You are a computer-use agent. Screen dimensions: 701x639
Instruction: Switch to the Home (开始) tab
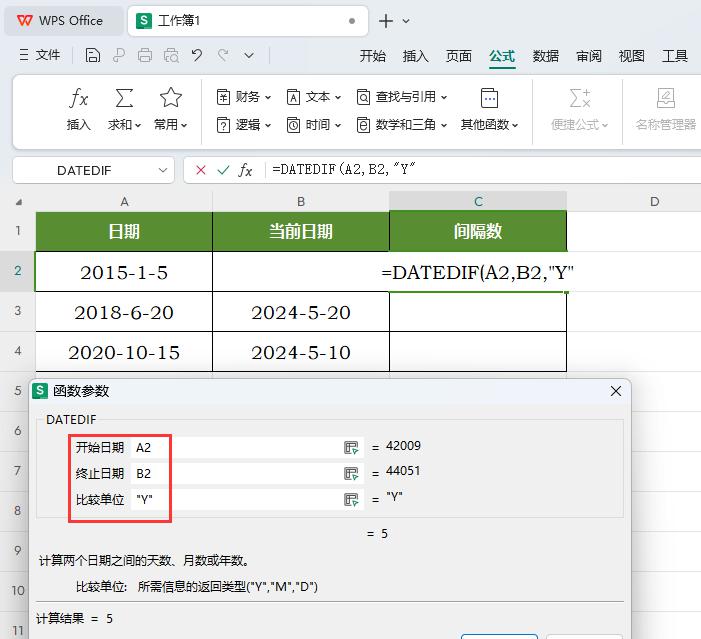coord(372,56)
